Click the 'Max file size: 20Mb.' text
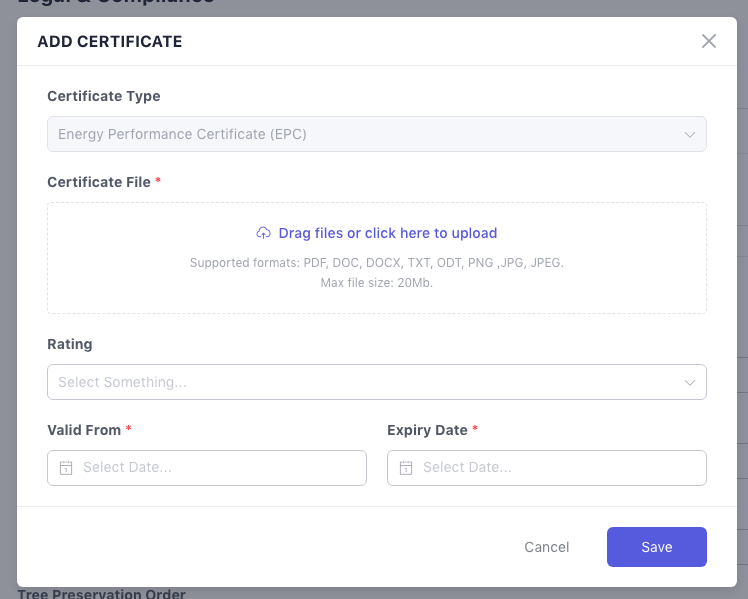The height and width of the screenshot is (599, 748). pos(377,283)
